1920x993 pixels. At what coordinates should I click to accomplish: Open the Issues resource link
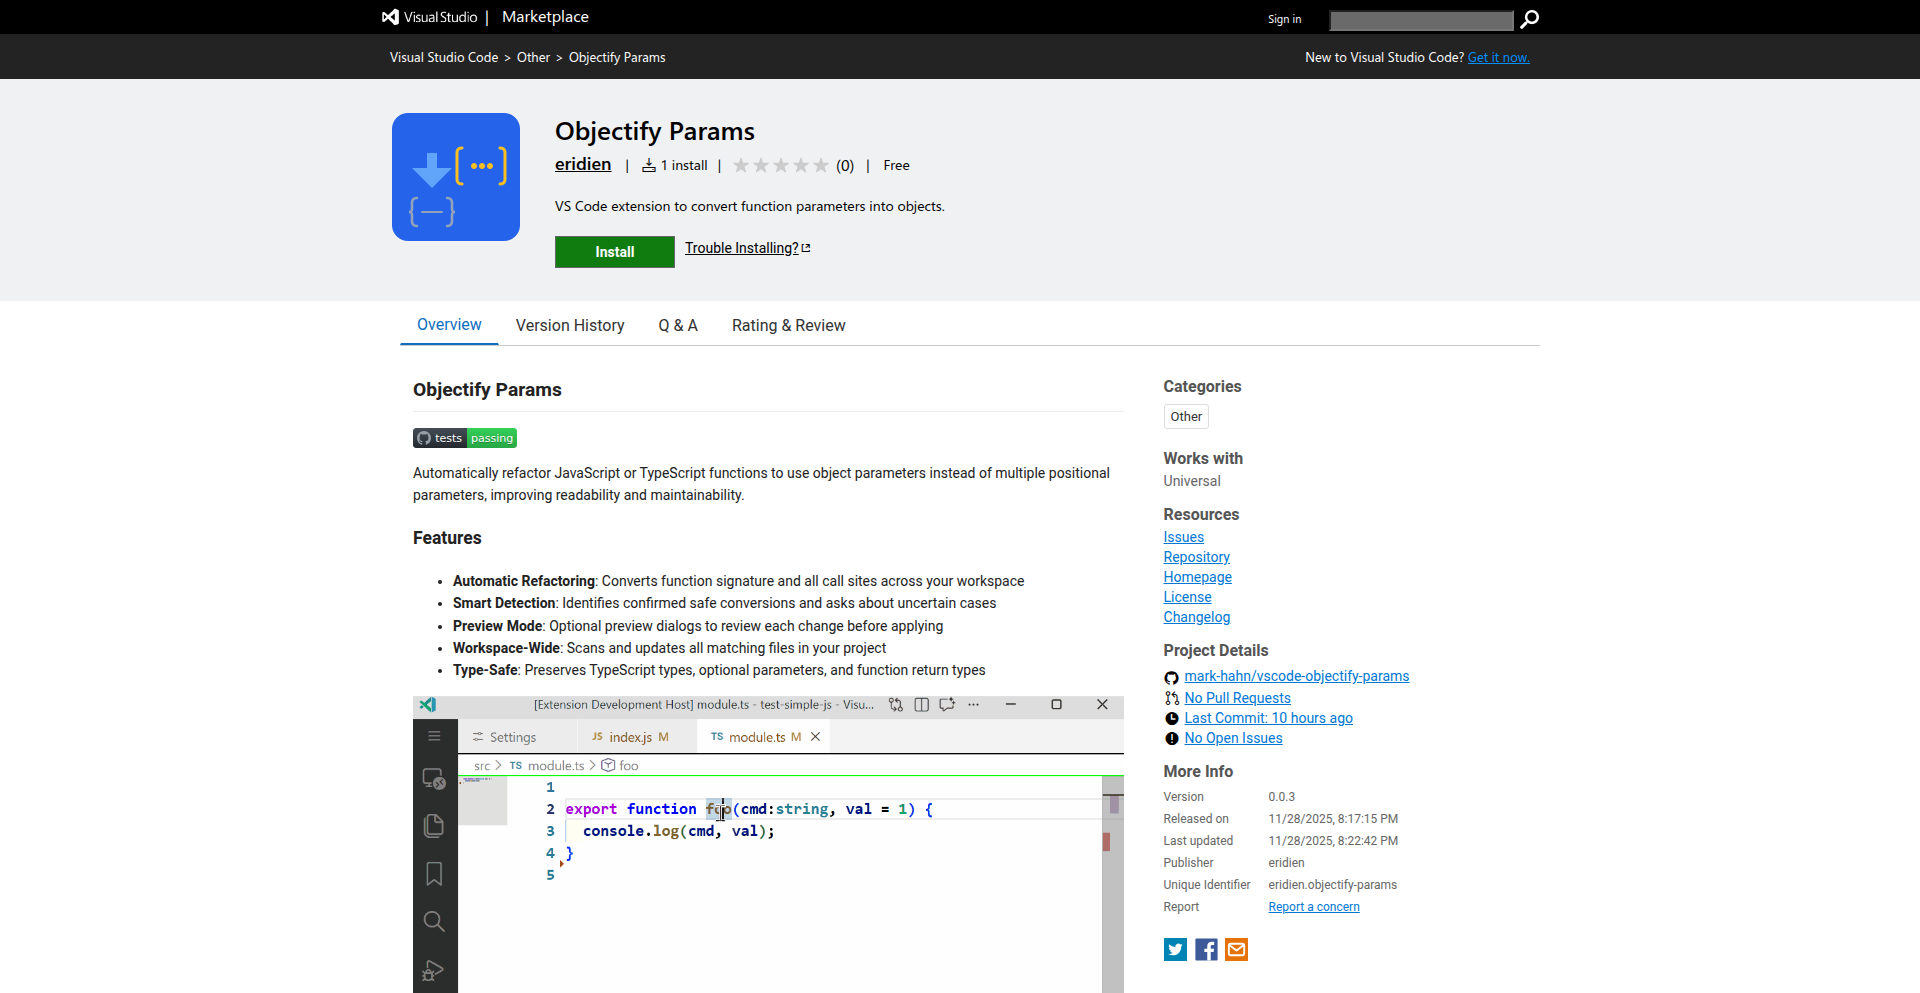[1183, 537]
